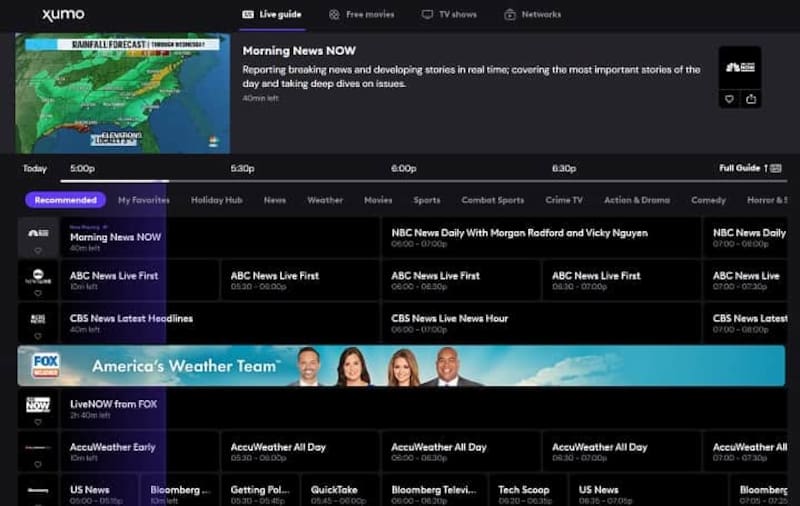Click the Bloomberg channel logo

pyautogui.click(x=38, y=490)
